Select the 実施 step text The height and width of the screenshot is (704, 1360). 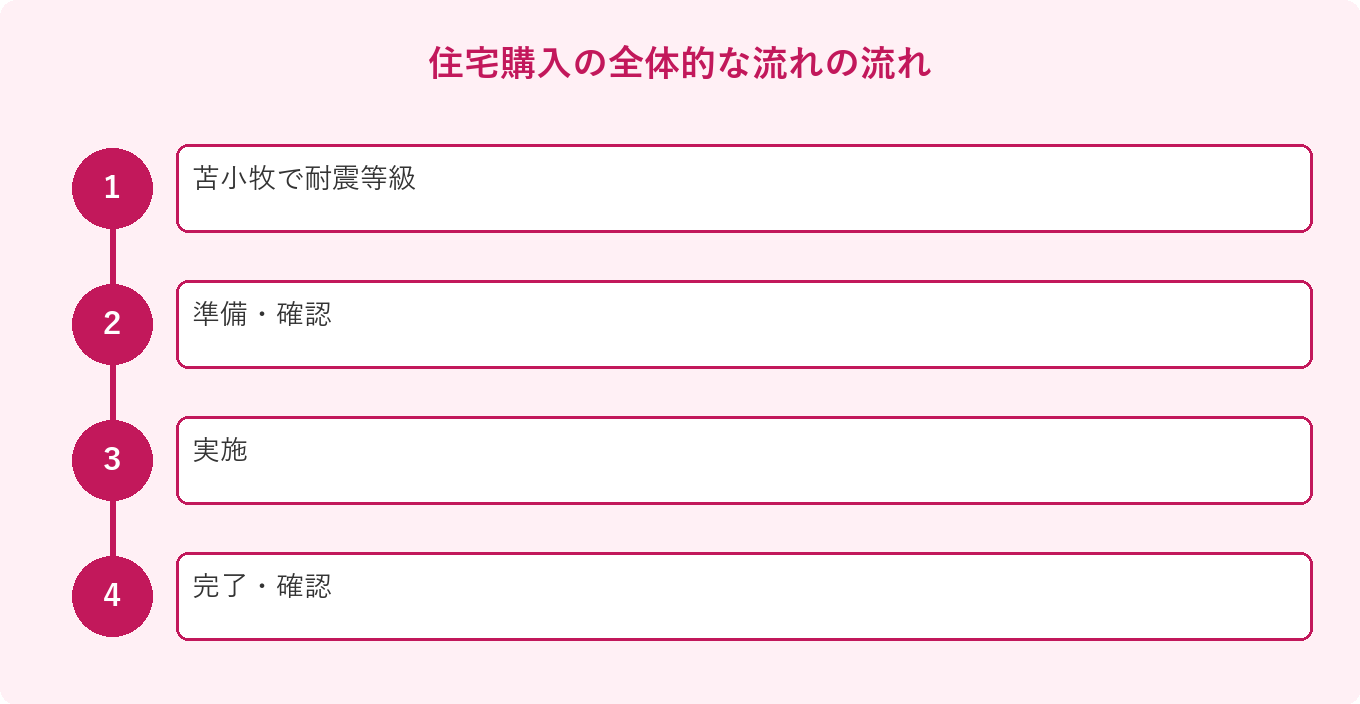click(x=220, y=451)
